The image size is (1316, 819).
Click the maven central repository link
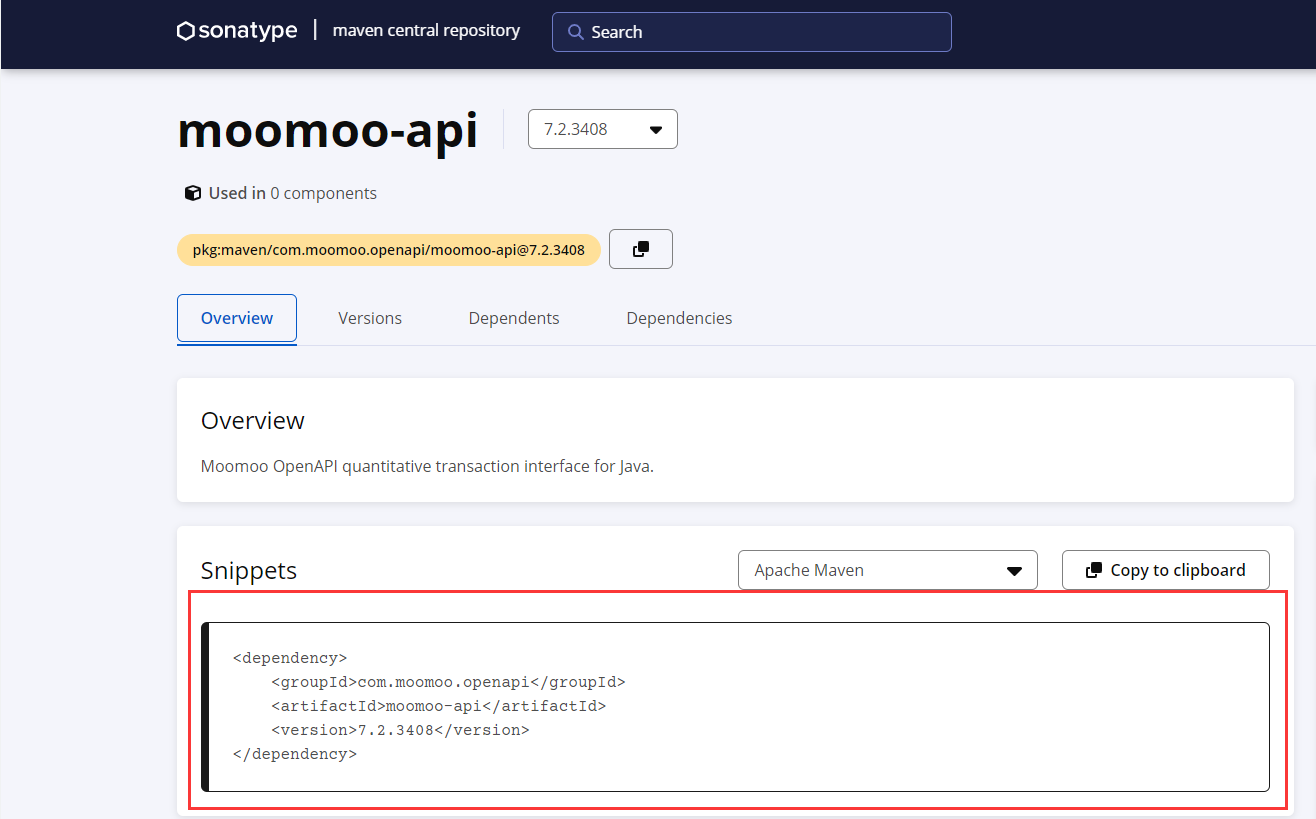click(x=426, y=30)
